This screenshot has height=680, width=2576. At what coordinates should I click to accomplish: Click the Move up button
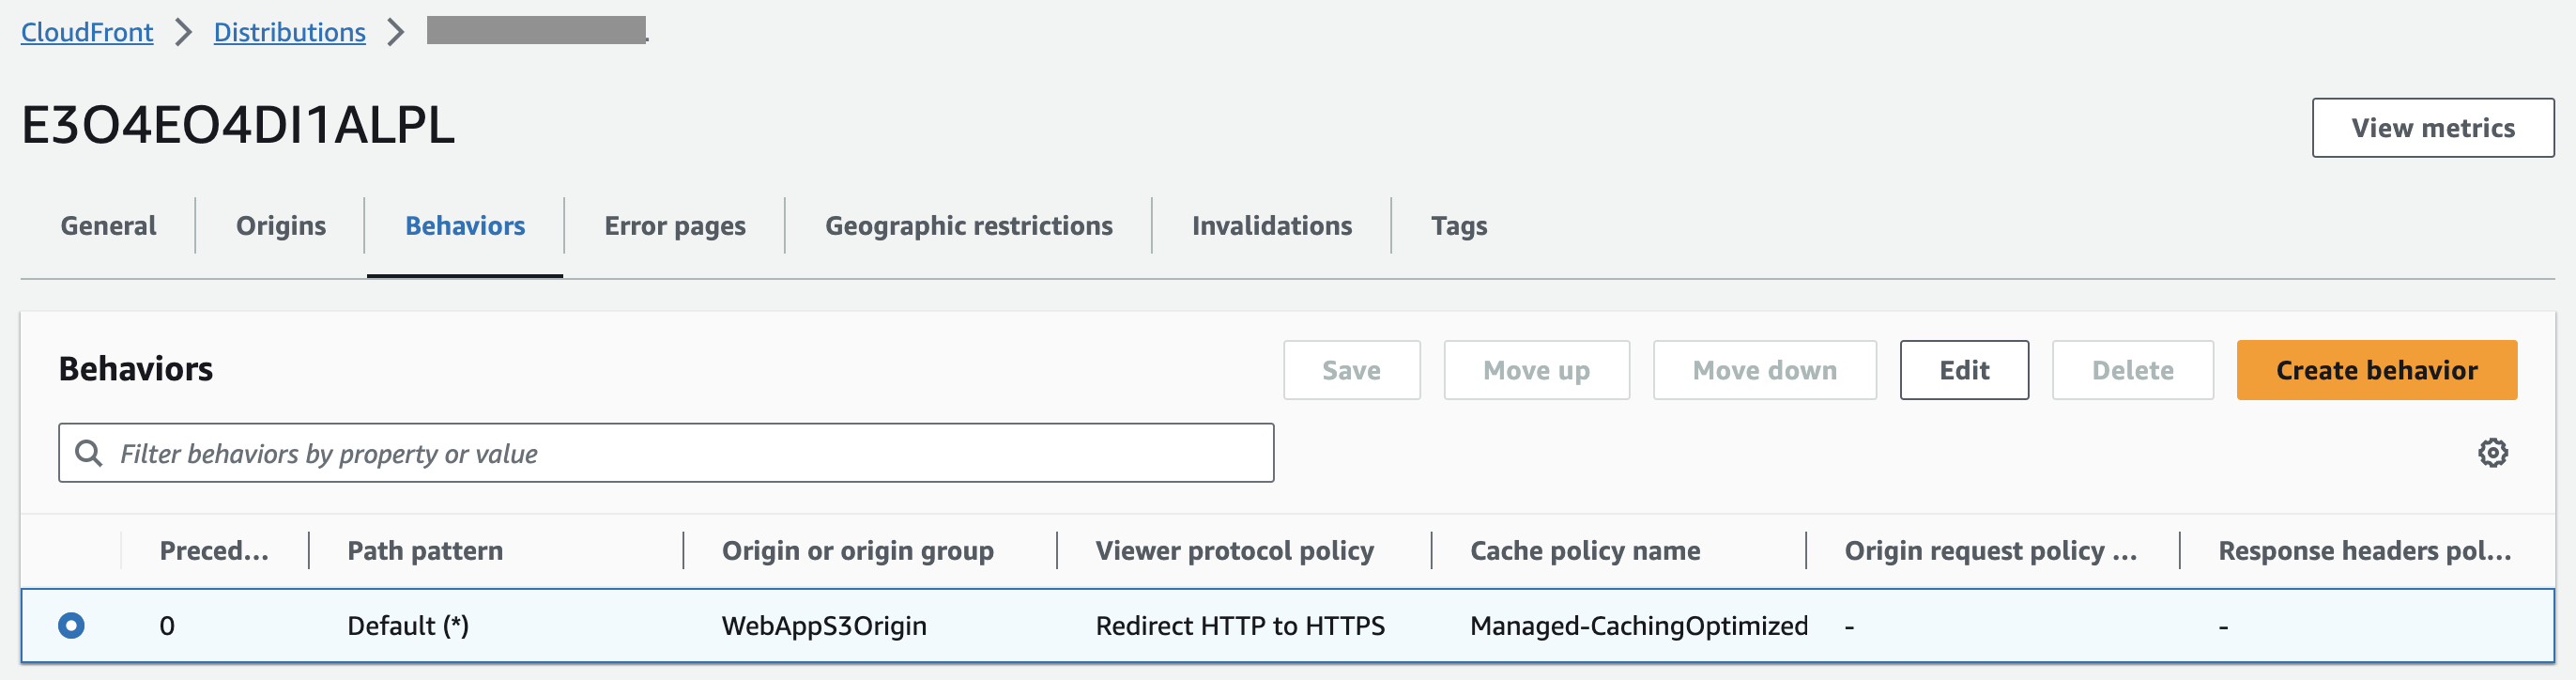(1536, 370)
